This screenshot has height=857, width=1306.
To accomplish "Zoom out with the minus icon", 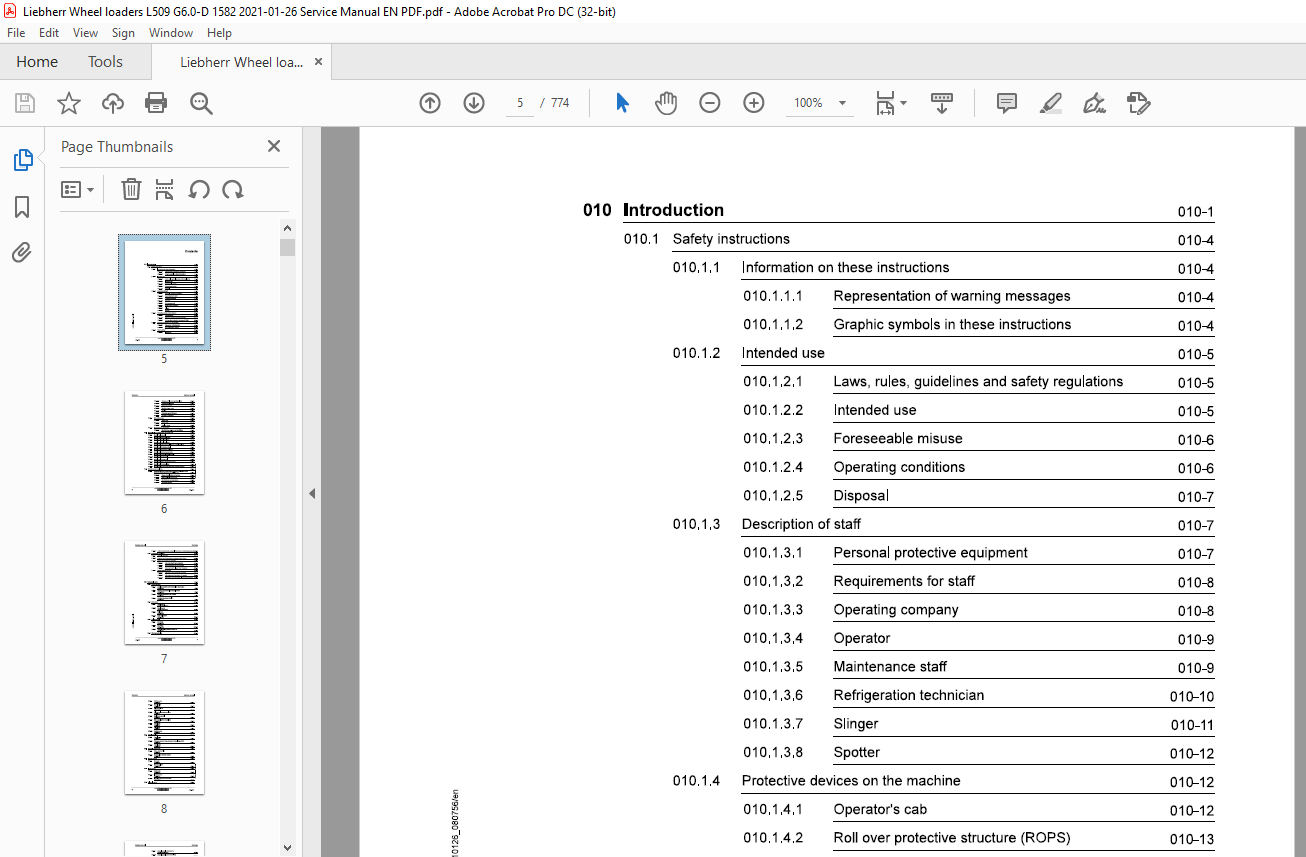I will pos(710,103).
